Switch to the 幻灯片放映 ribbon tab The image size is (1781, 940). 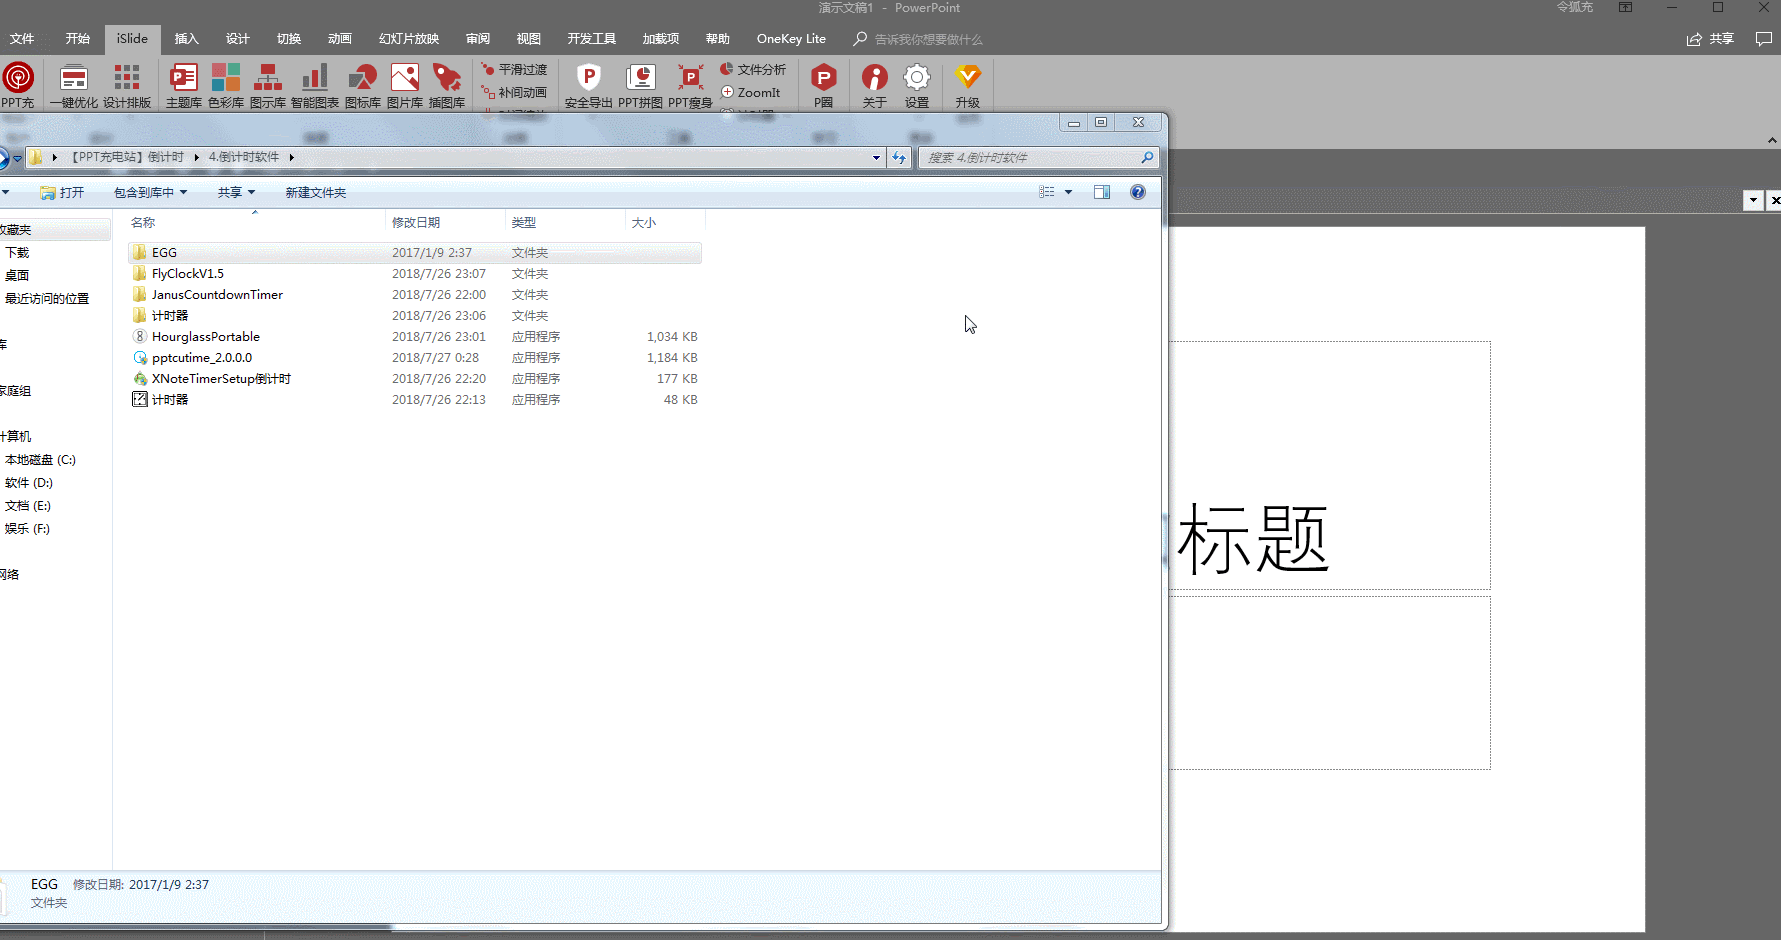408,38
